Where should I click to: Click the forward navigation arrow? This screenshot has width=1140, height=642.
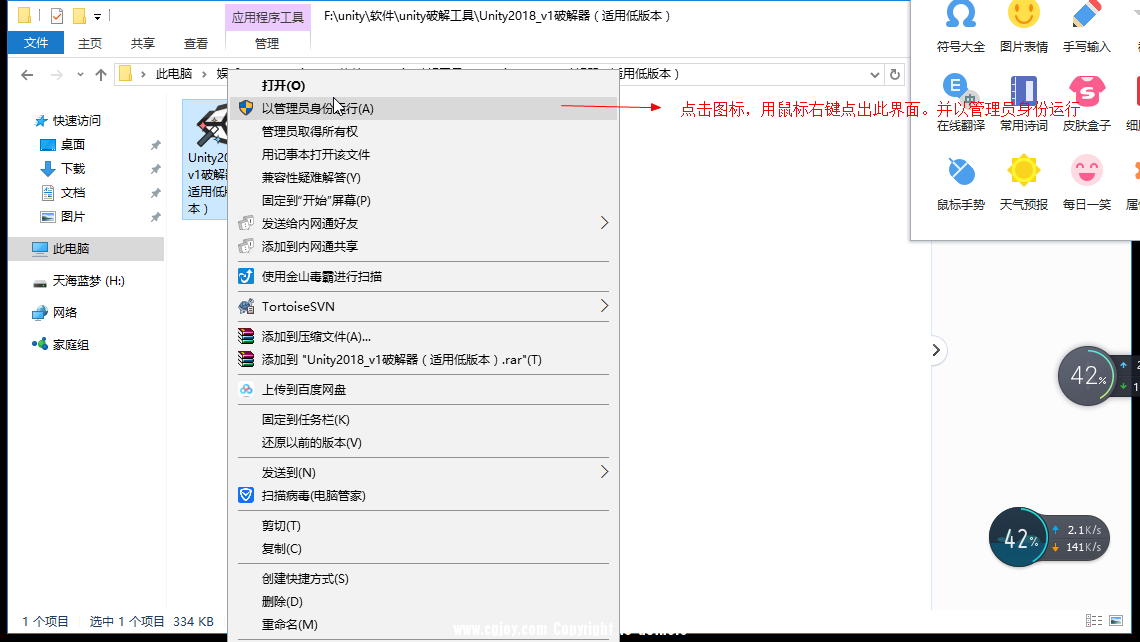[56, 74]
